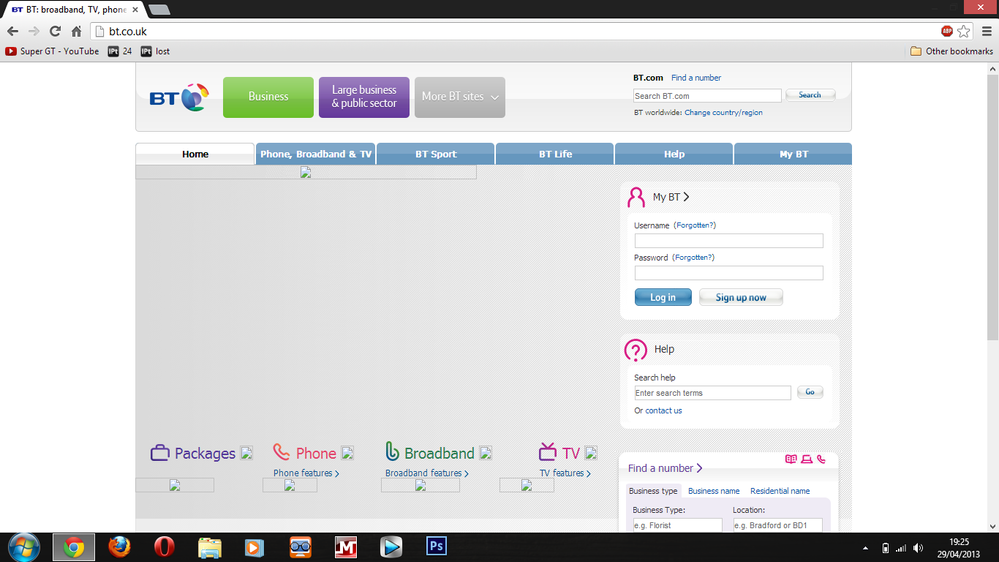Screen dimensions: 999x562
Task: Click the Packages briefcase icon
Action: tap(160, 452)
